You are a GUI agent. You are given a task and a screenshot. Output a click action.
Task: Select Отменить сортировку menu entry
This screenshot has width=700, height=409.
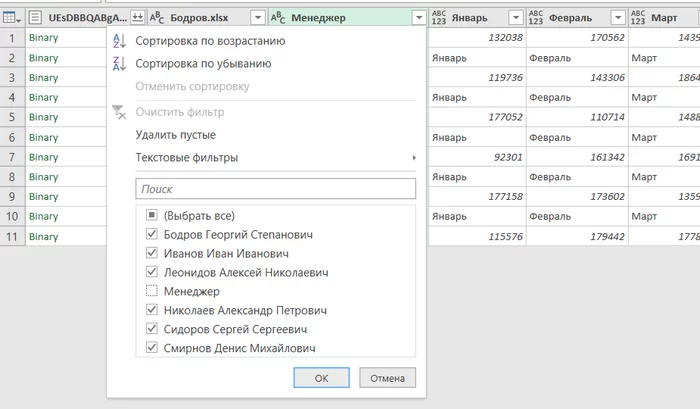(x=192, y=86)
